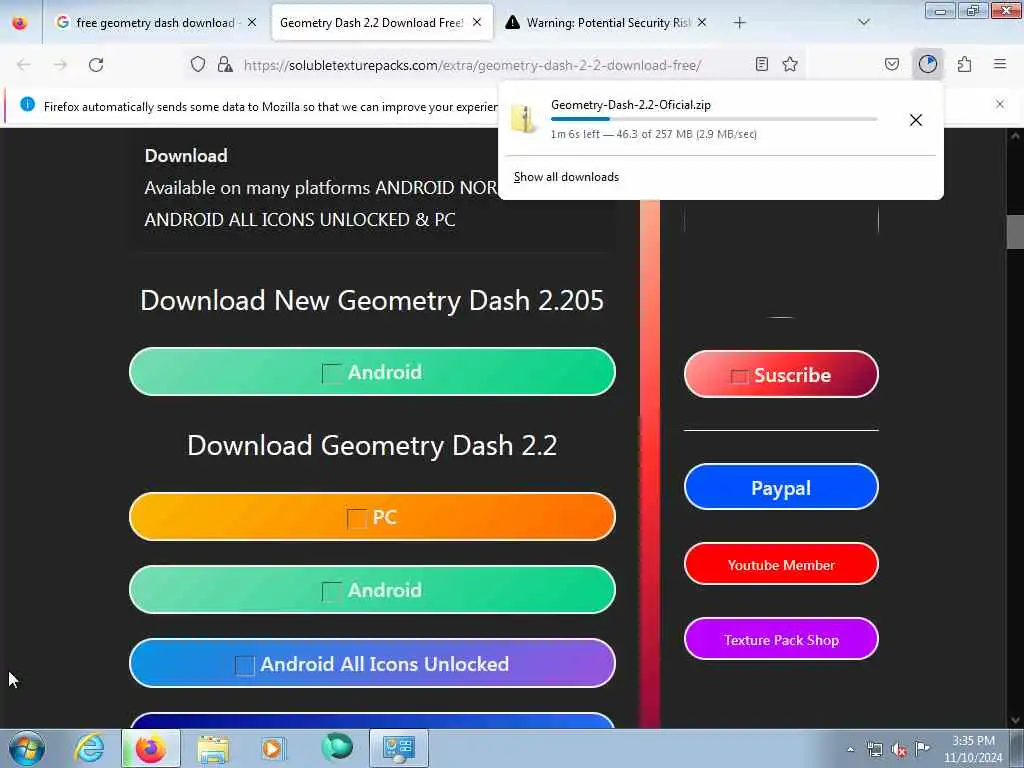The width and height of the screenshot is (1024, 768).
Task: Click the Download New Geometry Dash 2.205 heading
Action: pos(372,300)
